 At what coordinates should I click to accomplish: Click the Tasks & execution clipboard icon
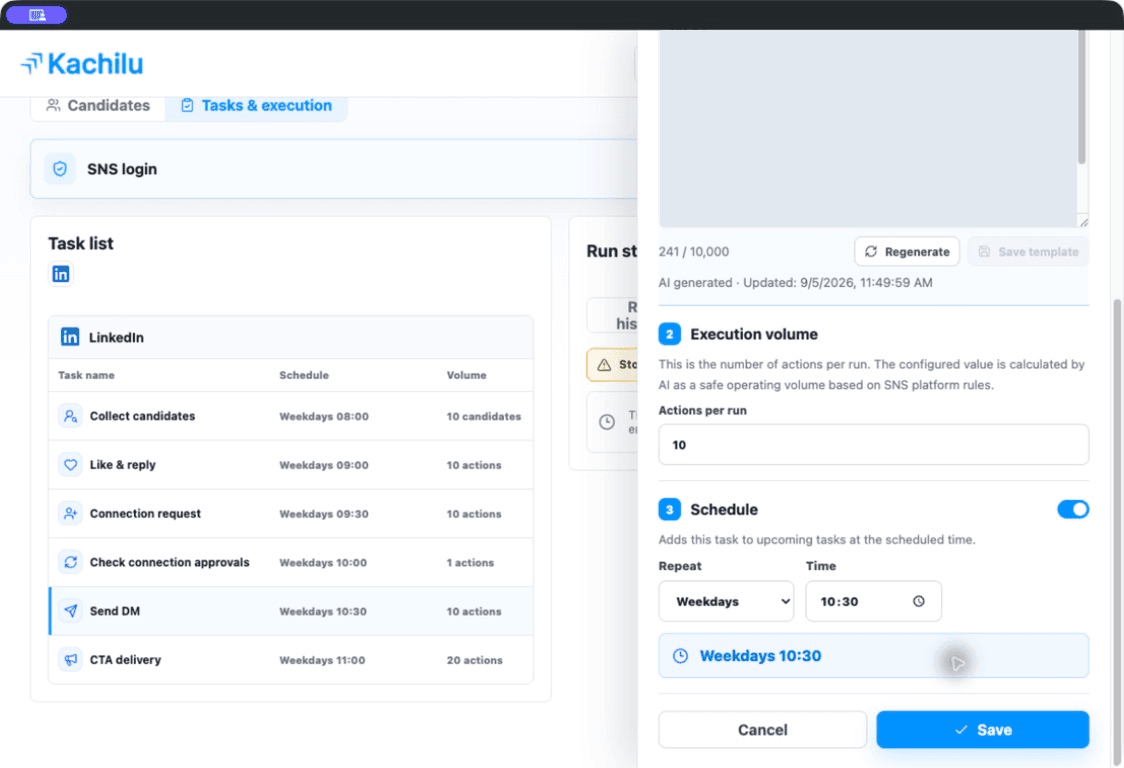click(187, 105)
